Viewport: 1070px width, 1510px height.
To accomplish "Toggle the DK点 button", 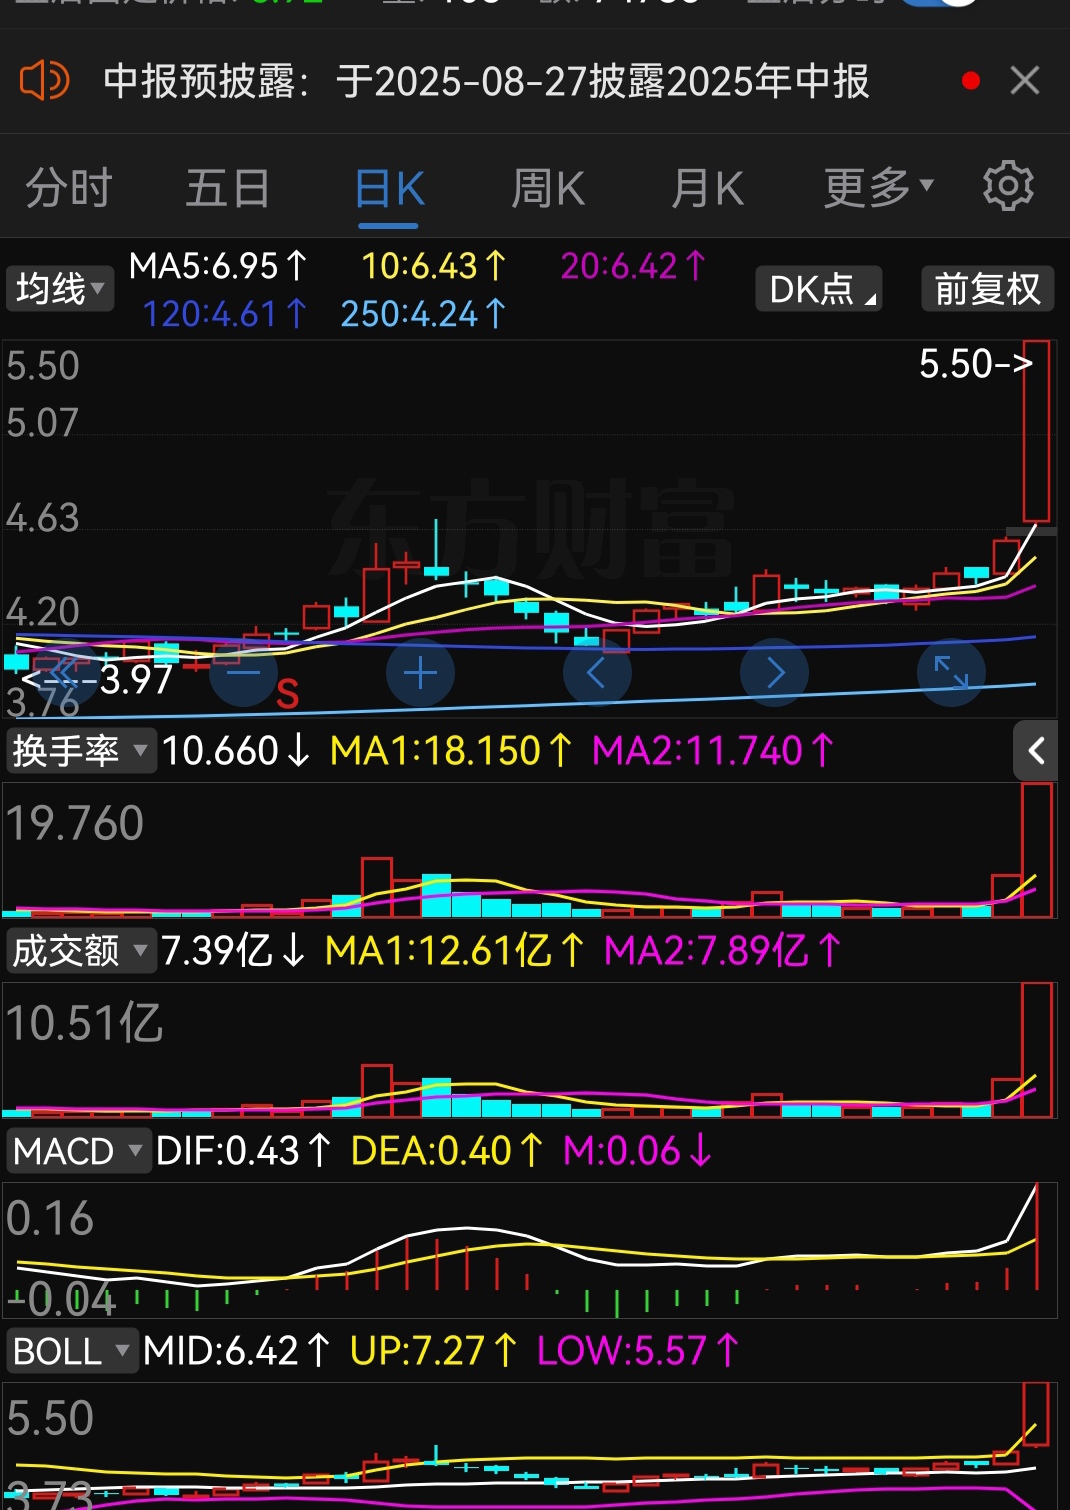I will pyautogui.click(x=819, y=289).
